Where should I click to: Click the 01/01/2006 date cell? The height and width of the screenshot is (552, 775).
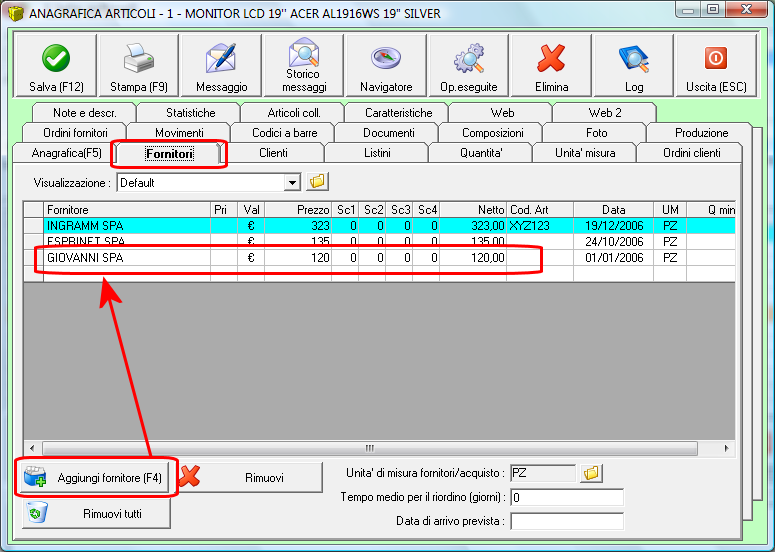pos(614,257)
